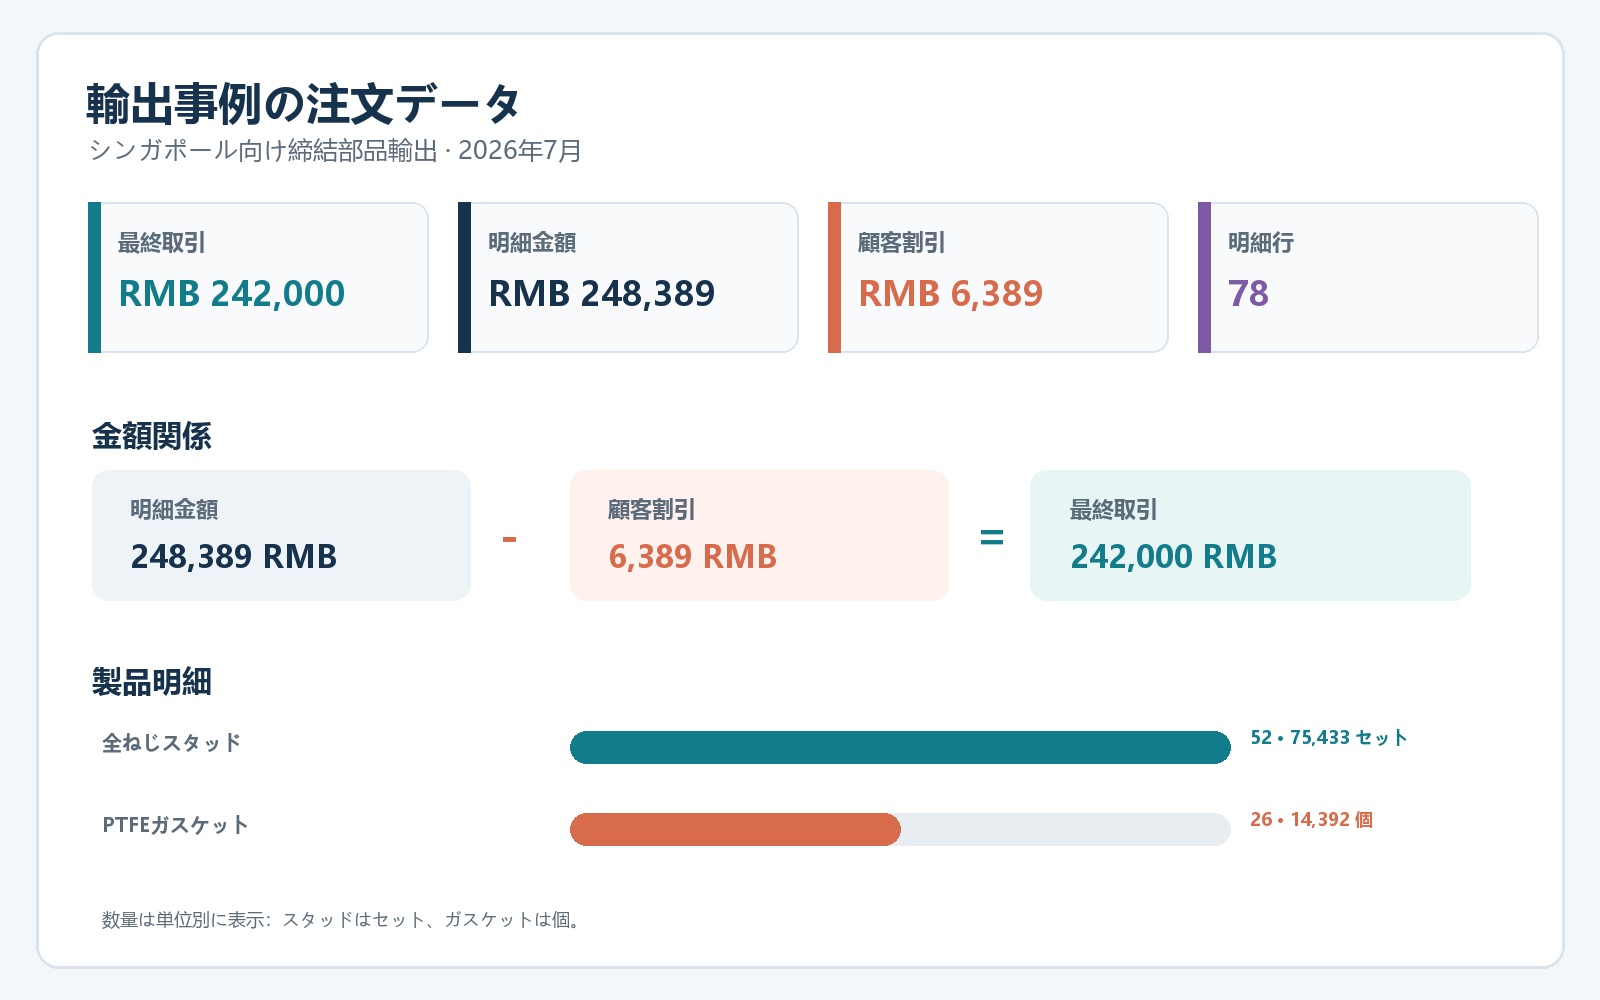
Task: Click the purple 78 count value
Action: click(1248, 294)
